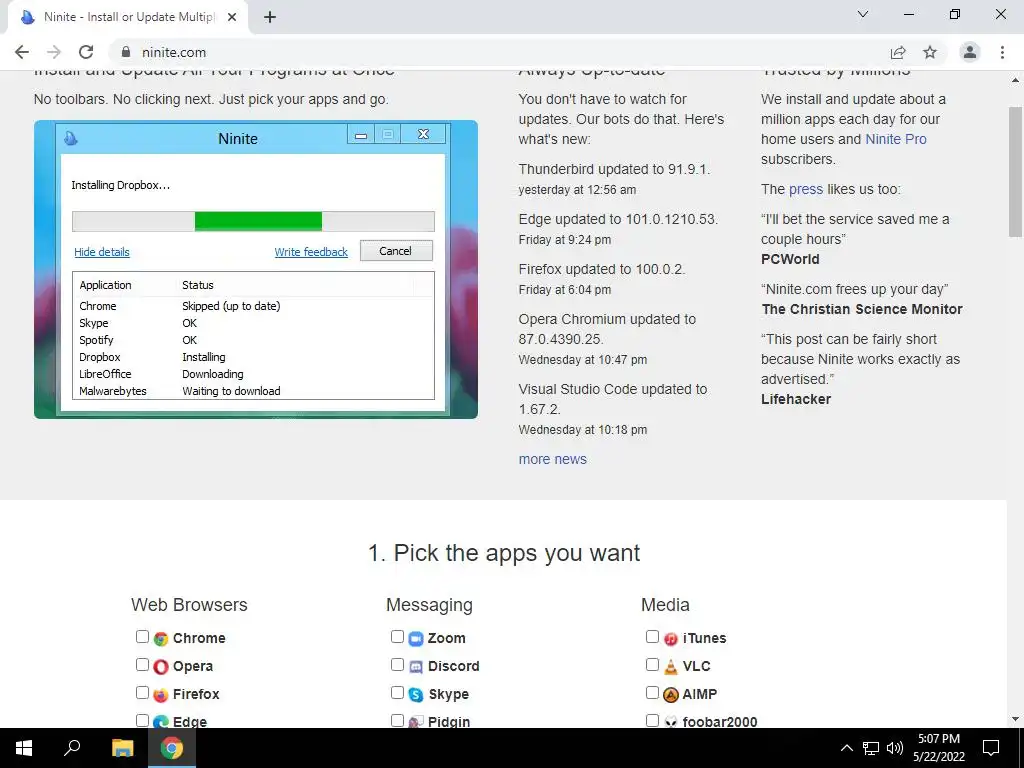Click the Discord app icon
1024x768 pixels.
(x=416, y=667)
